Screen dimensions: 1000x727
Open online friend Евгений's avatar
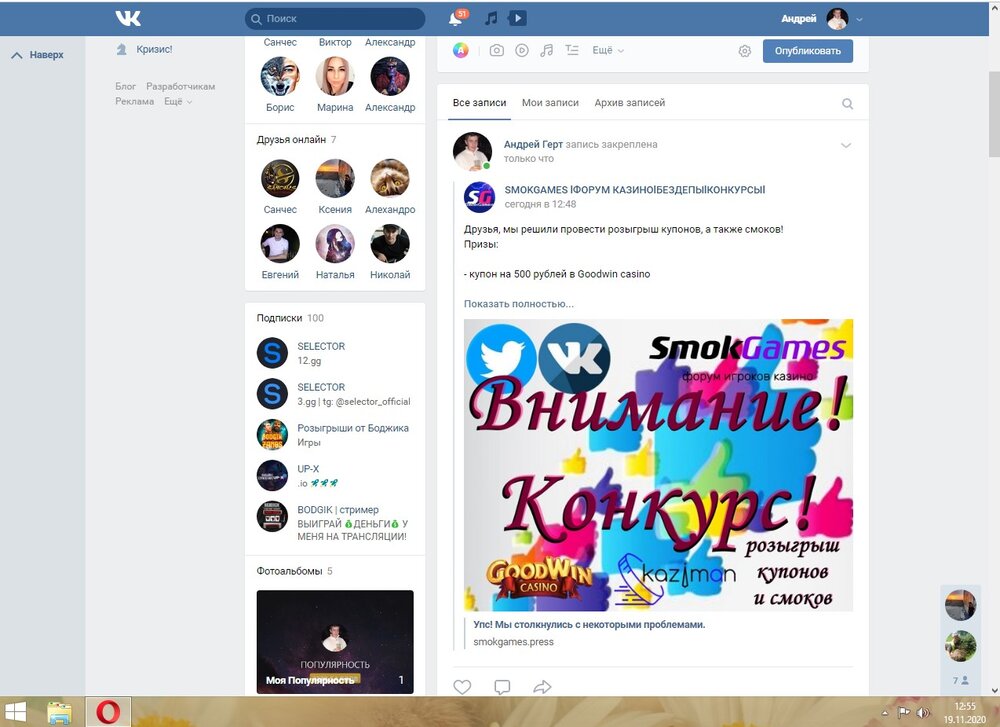click(280, 244)
